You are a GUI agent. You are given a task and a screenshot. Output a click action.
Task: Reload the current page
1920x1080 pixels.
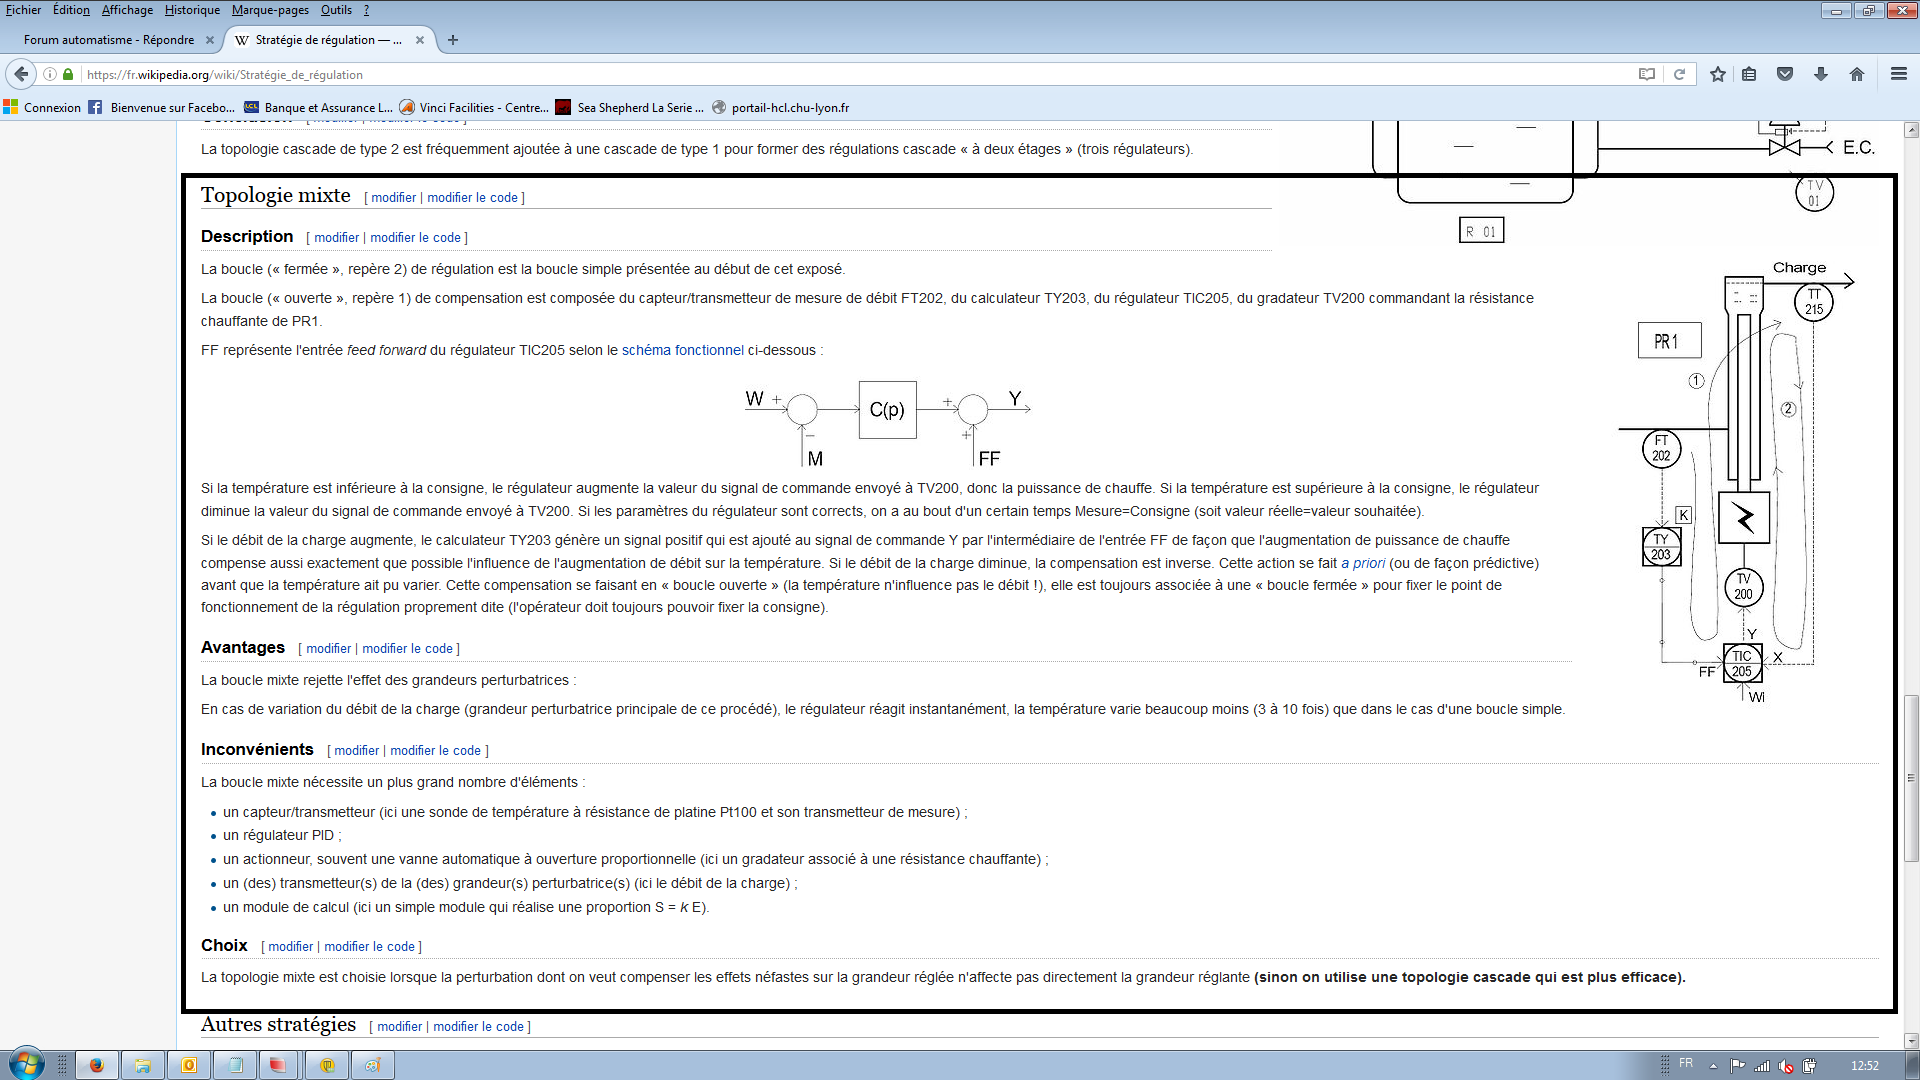1680,74
